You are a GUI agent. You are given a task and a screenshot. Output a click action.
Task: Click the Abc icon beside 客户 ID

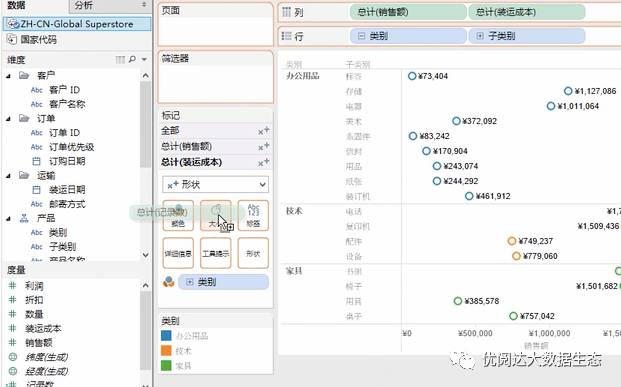[36, 90]
